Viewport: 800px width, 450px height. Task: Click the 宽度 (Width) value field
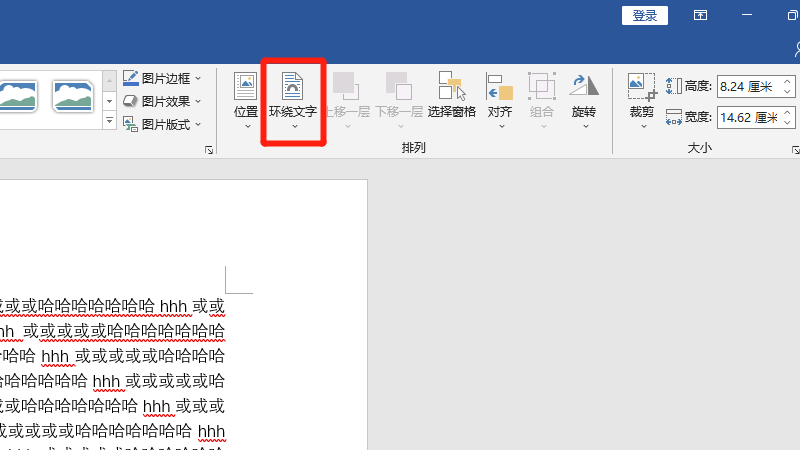pyautogui.click(x=745, y=118)
